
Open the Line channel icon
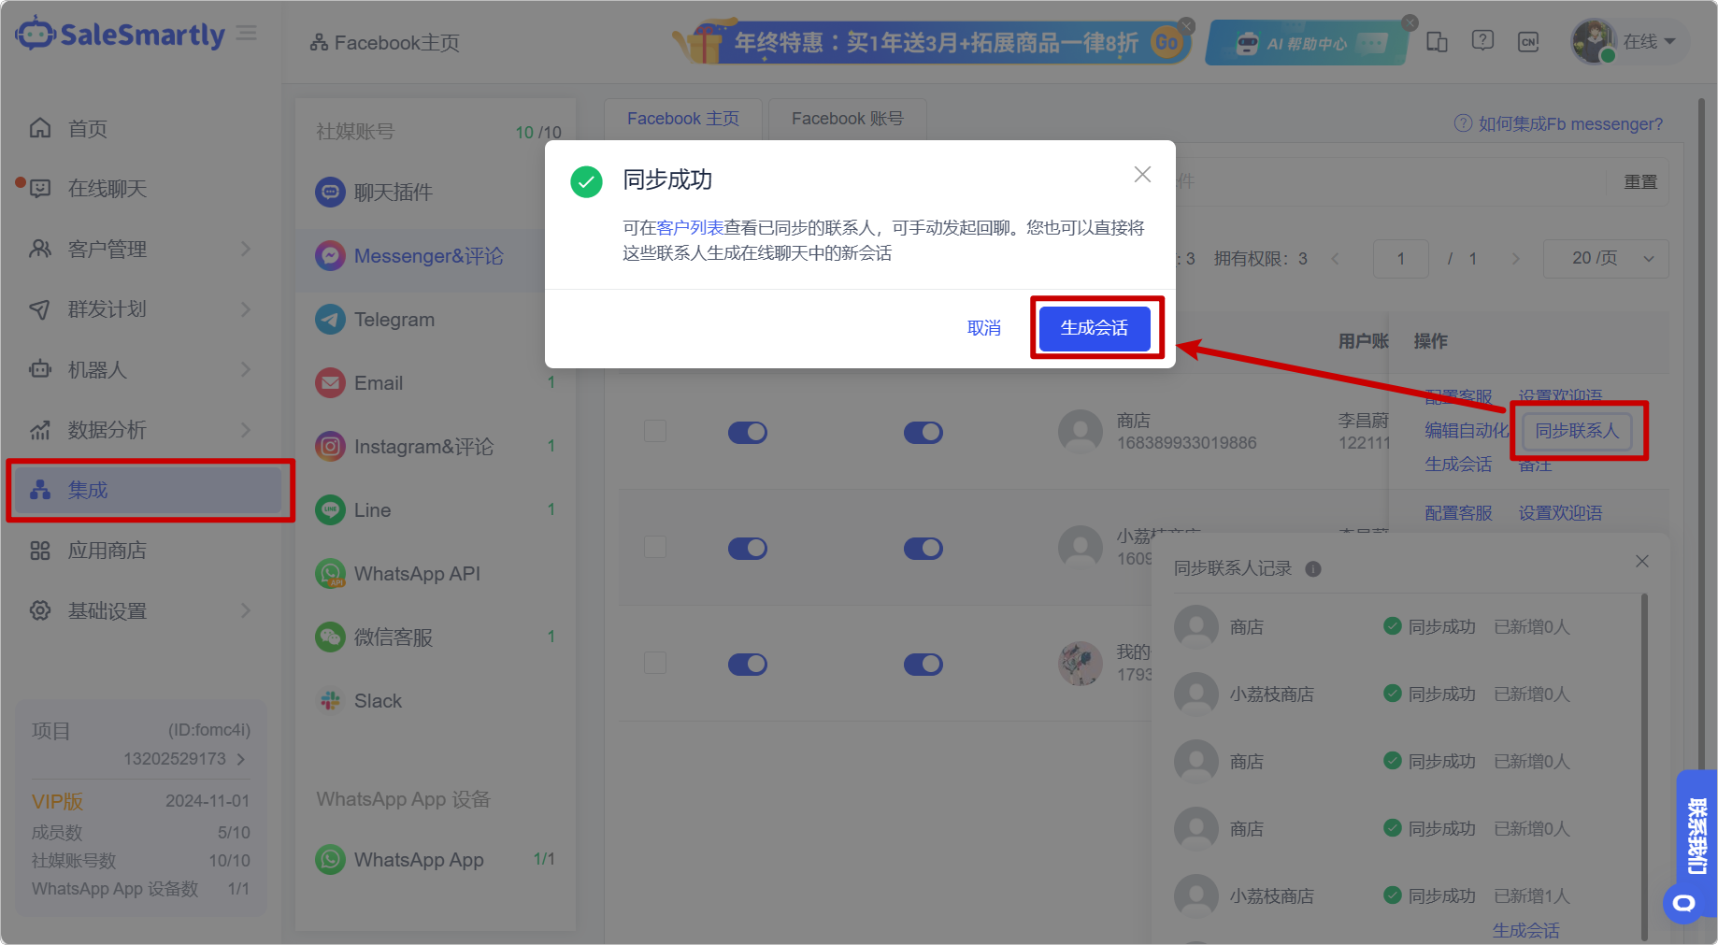tap(330, 510)
